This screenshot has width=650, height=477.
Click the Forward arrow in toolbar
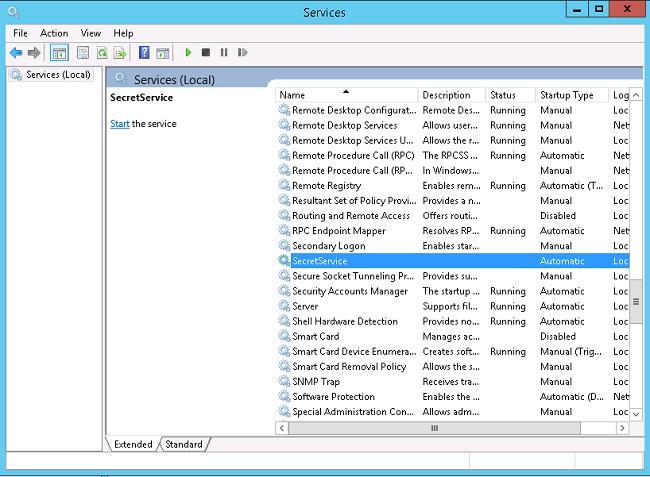point(34,52)
